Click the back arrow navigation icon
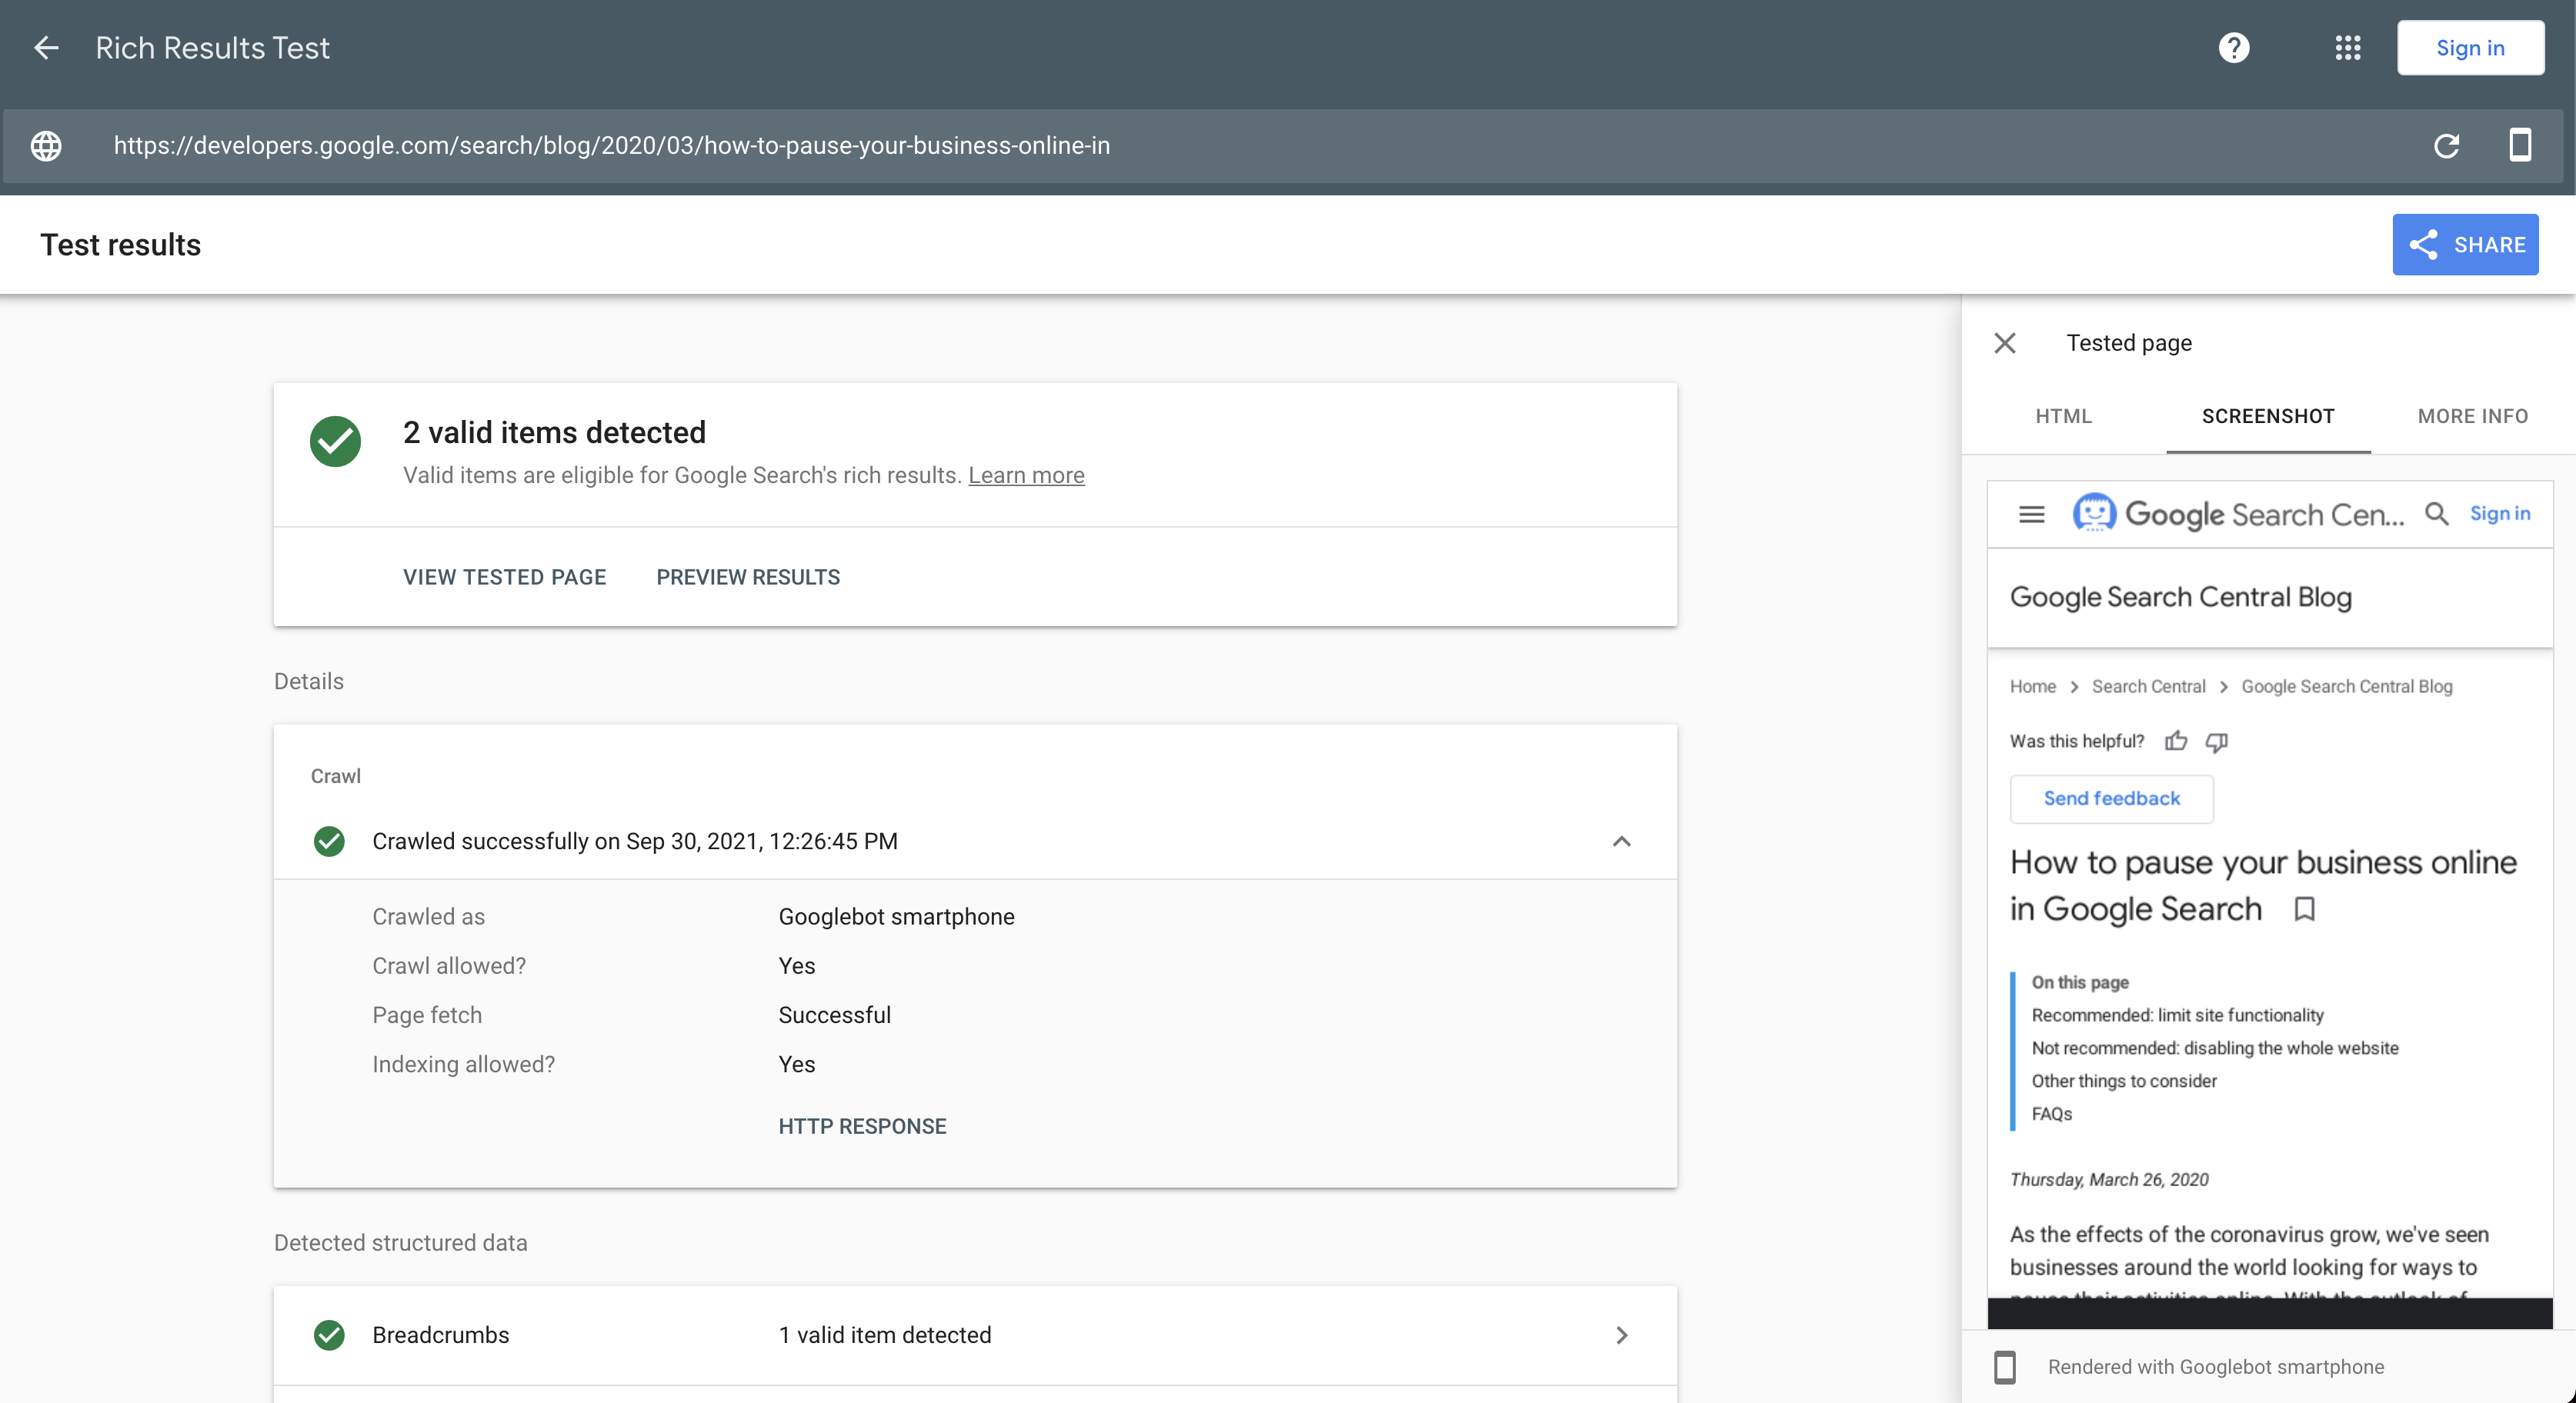This screenshot has width=2576, height=1403. click(47, 47)
